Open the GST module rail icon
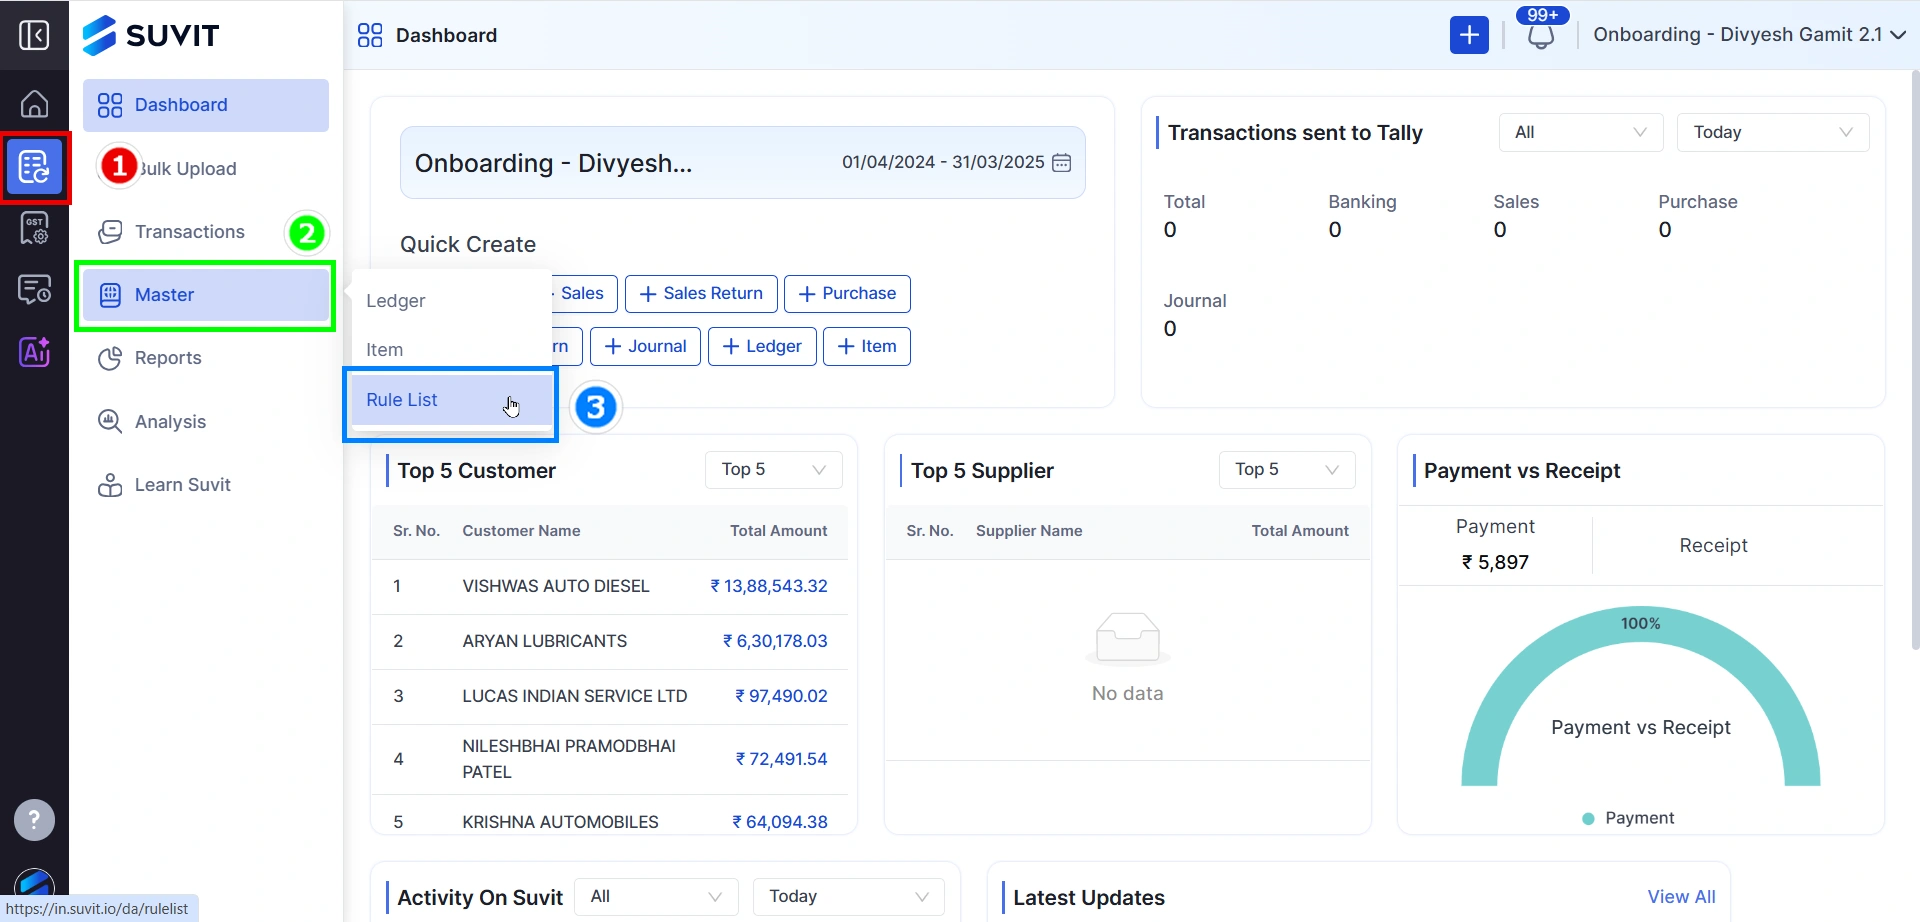Viewport: 1920px width, 922px height. [34, 229]
